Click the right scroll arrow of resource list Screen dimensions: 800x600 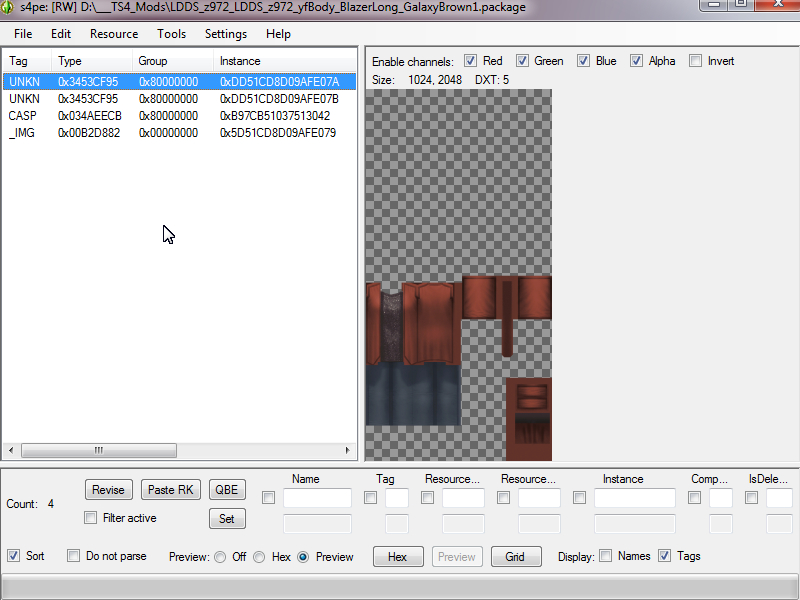347,450
